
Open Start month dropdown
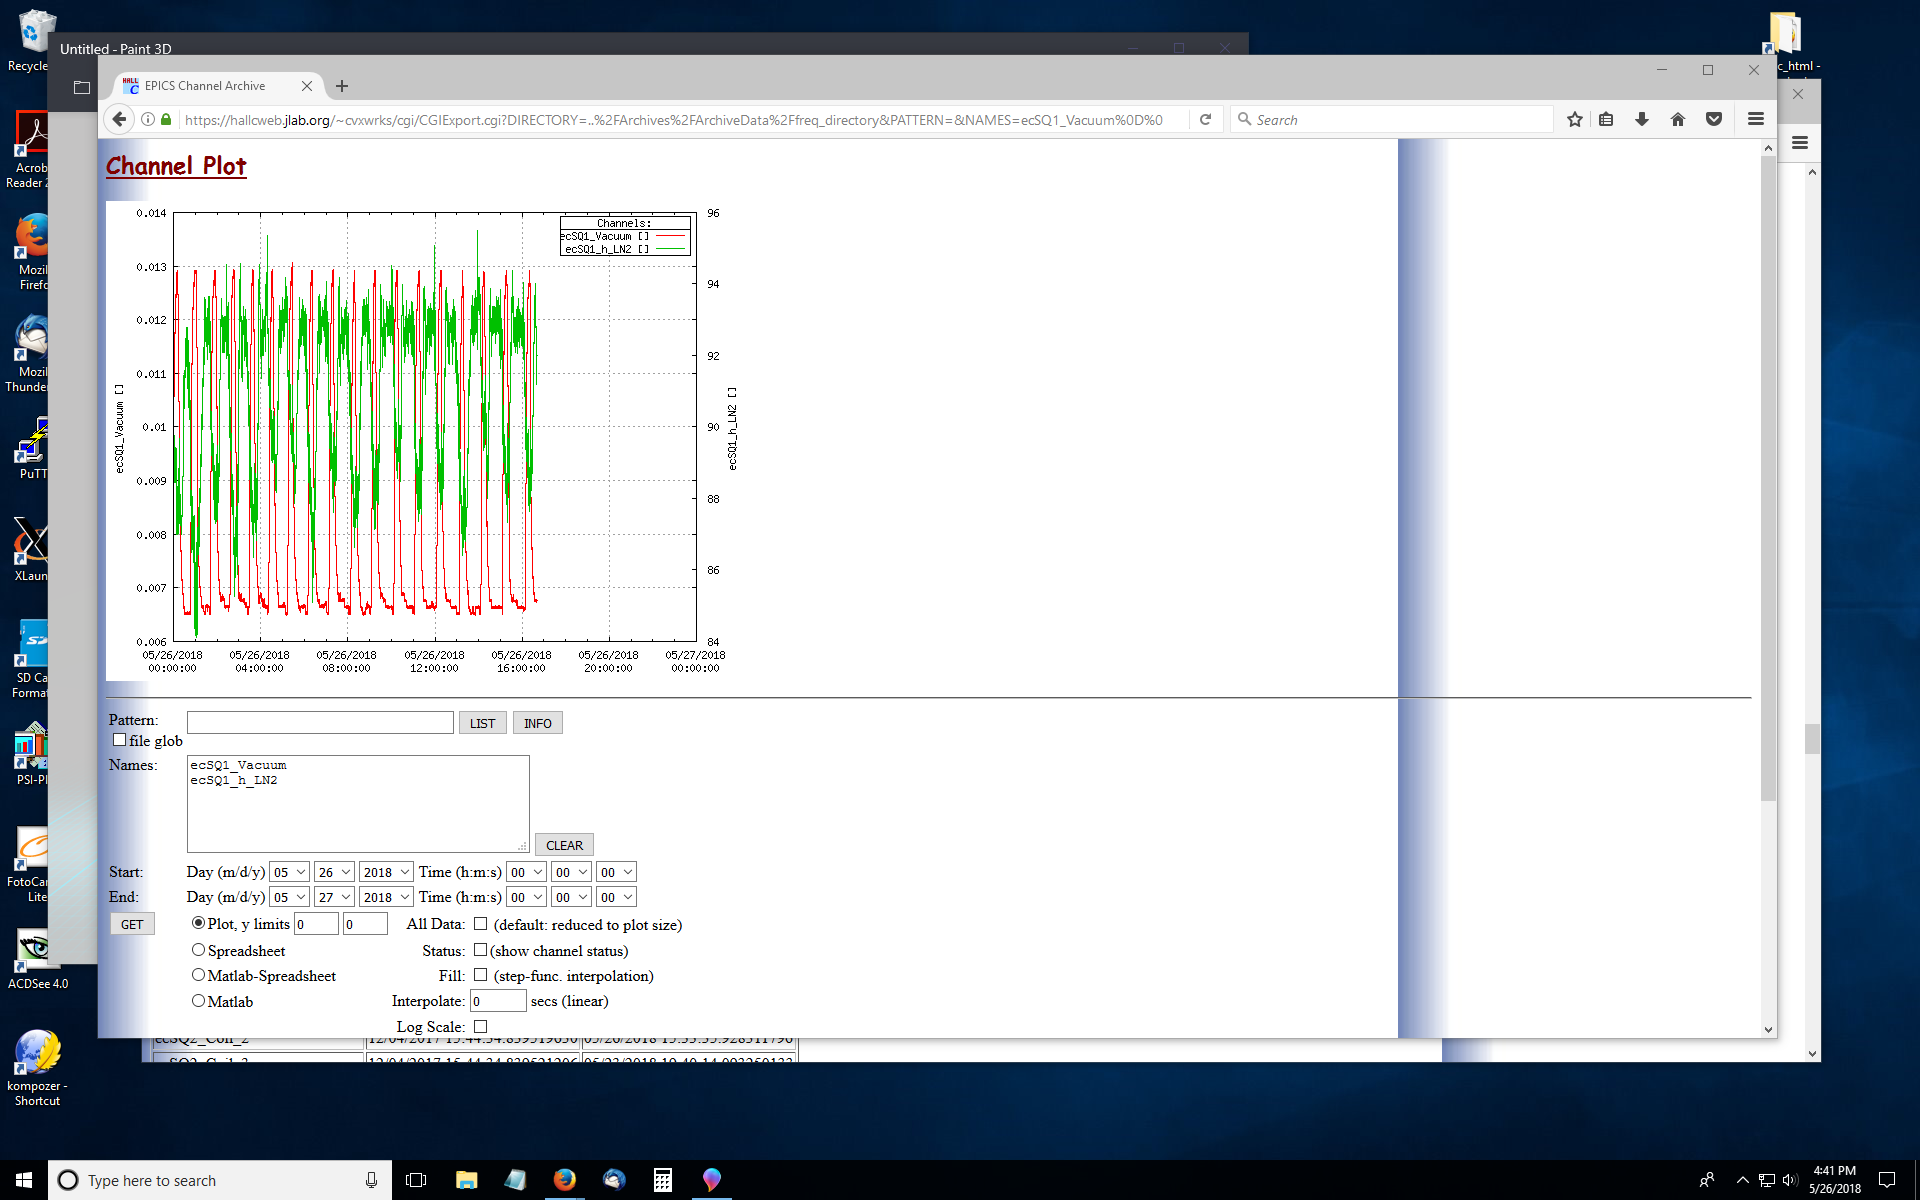click(x=289, y=872)
